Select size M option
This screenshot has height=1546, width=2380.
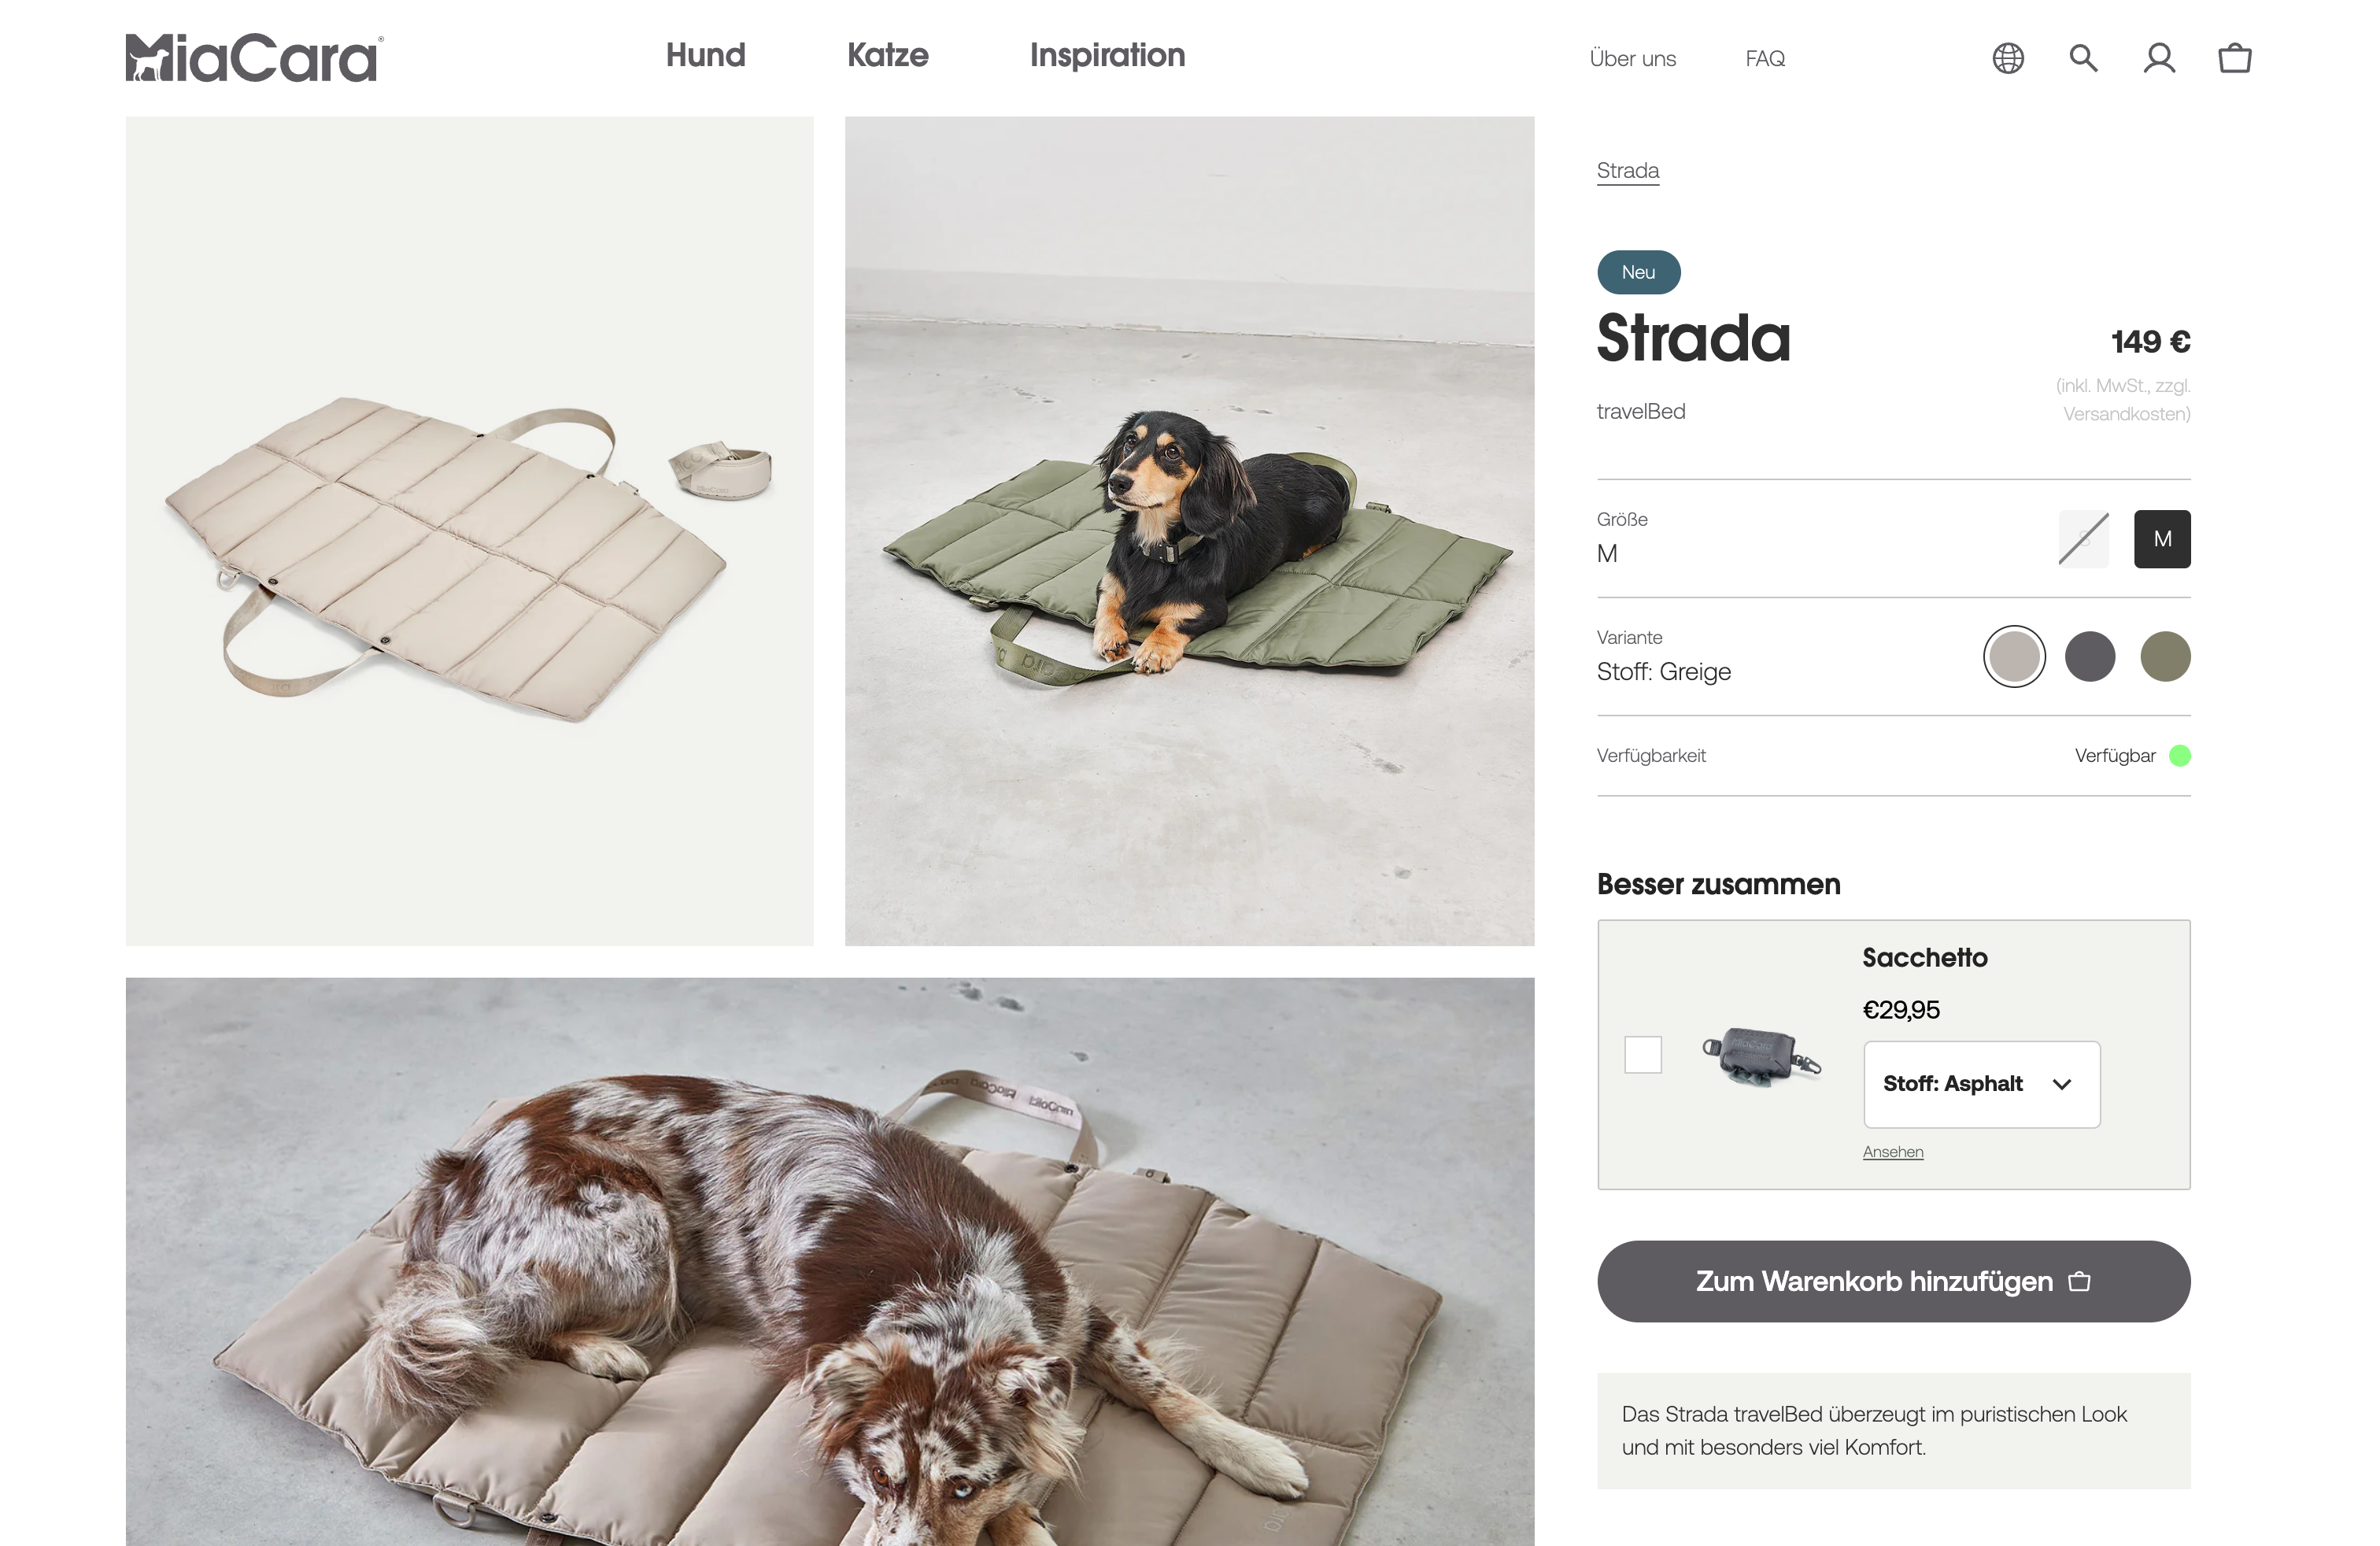[x=2162, y=539]
